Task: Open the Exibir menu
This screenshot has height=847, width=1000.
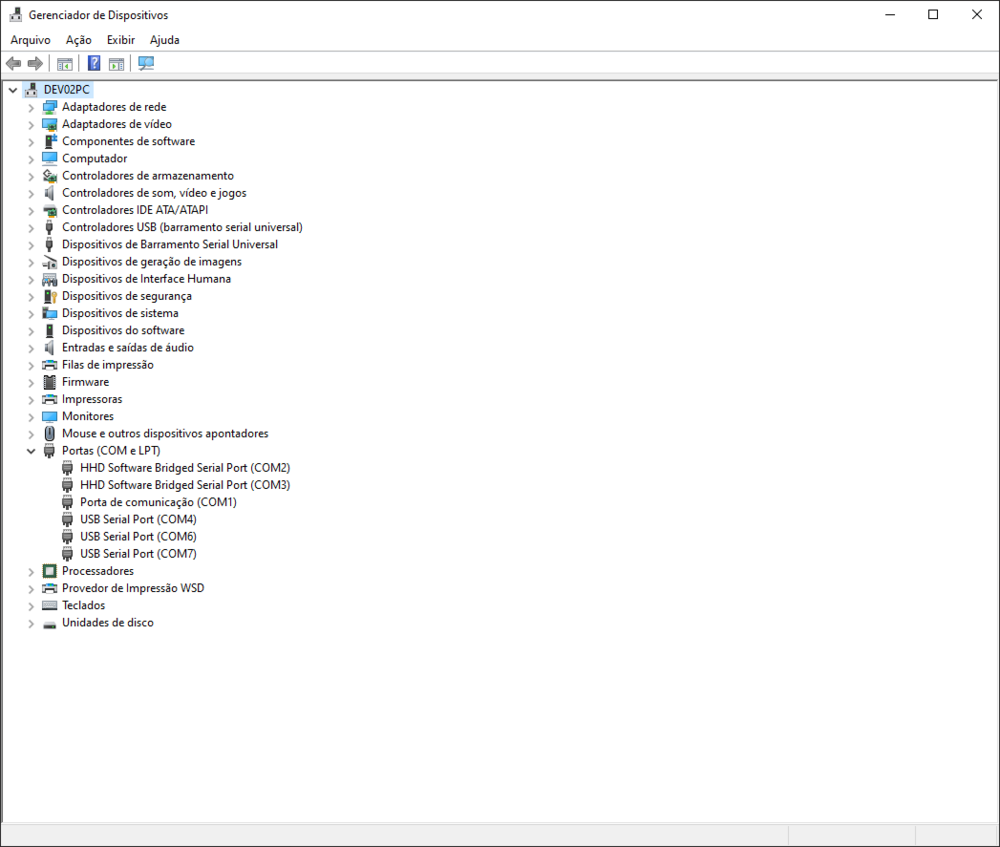Action: [120, 39]
